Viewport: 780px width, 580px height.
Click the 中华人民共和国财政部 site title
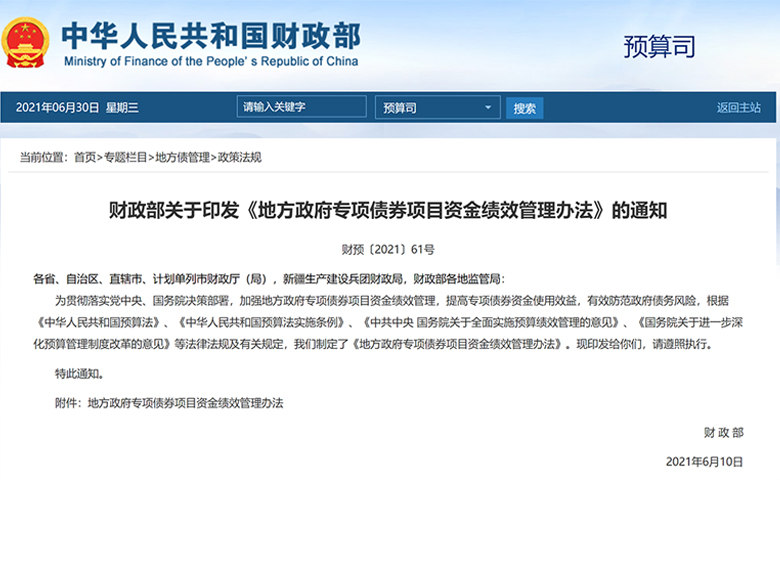[211, 36]
